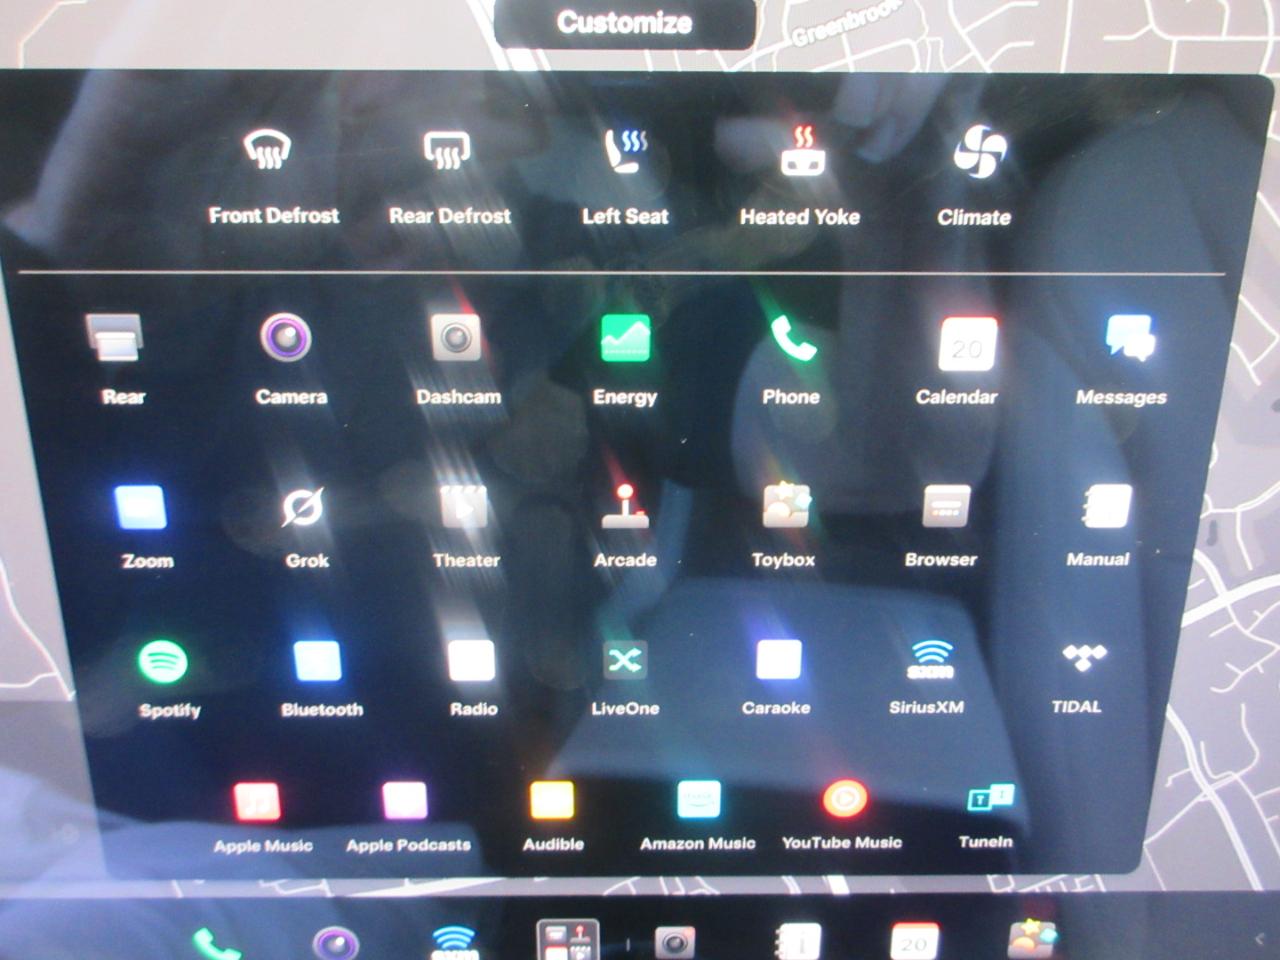Toggle Rear Defrost
1280x960 pixels.
(449, 177)
